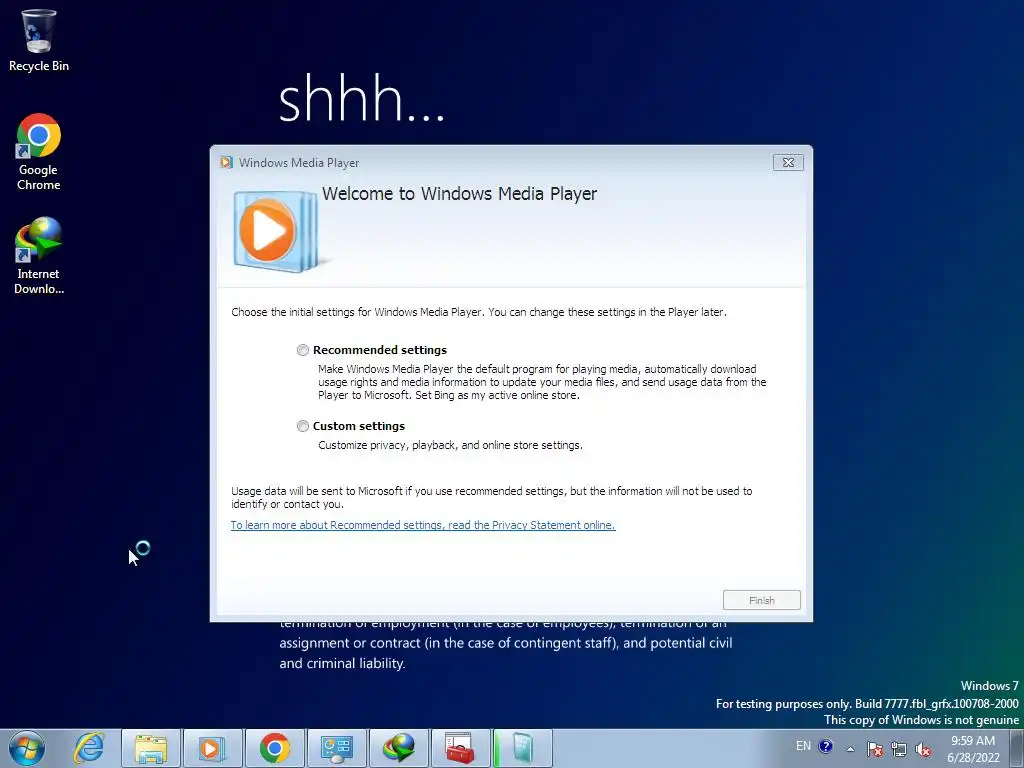Click the Finish button
The height and width of the screenshot is (768, 1024).
click(761, 600)
